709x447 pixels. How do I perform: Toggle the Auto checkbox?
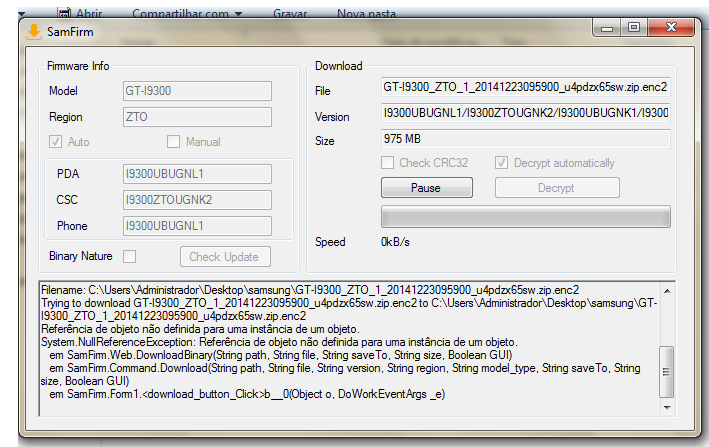click(x=55, y=141)
